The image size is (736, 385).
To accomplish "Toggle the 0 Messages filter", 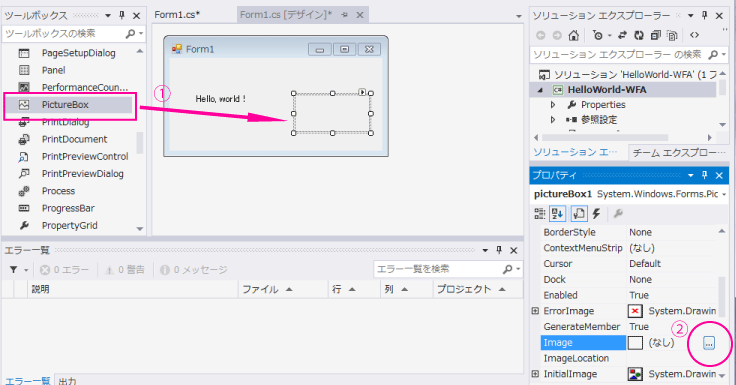I will 193,270.
